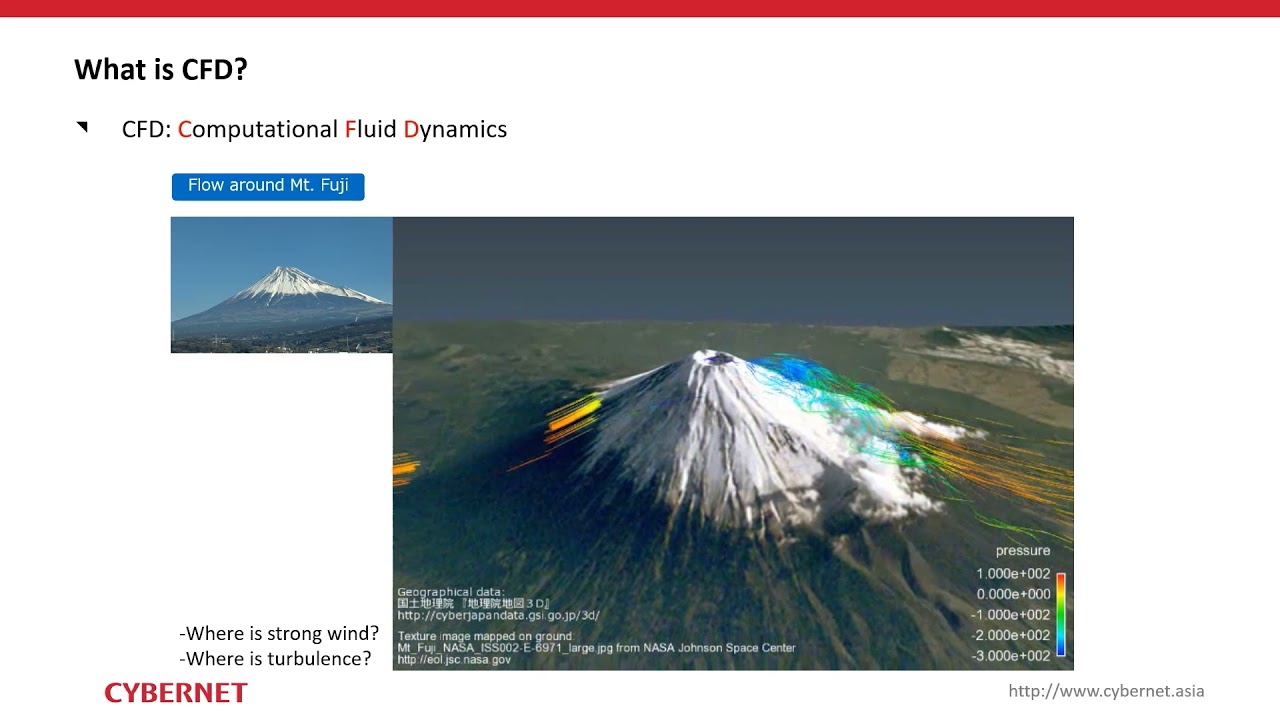Click the Mt. Fuji CFD simulation image
The height and width of the screenshot is (720, 1280).
click(733, 443)
